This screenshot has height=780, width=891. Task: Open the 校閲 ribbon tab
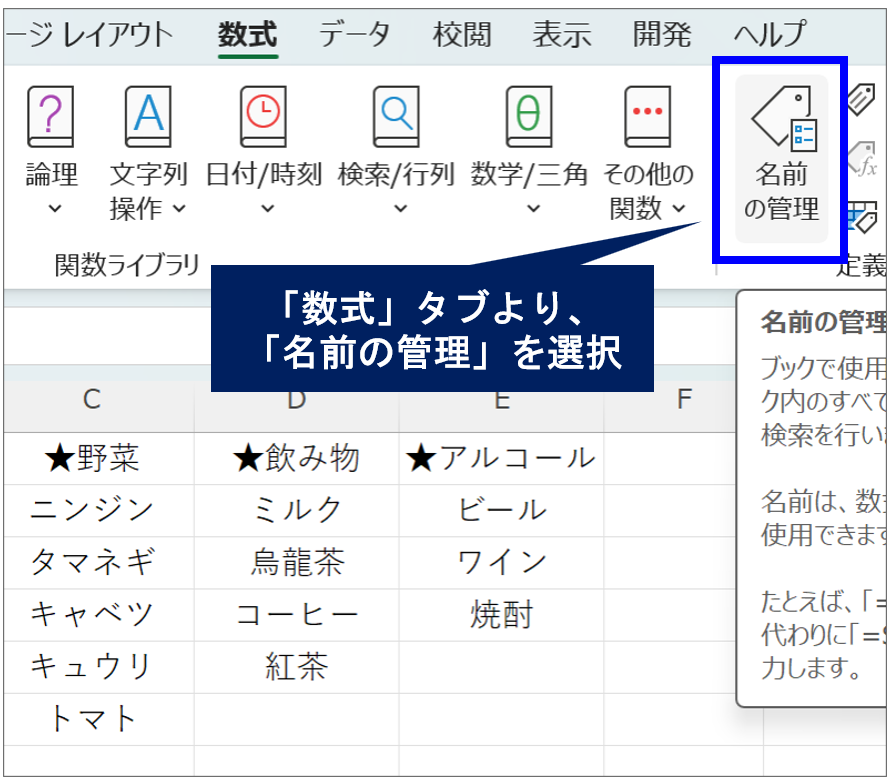pos(461,35)
